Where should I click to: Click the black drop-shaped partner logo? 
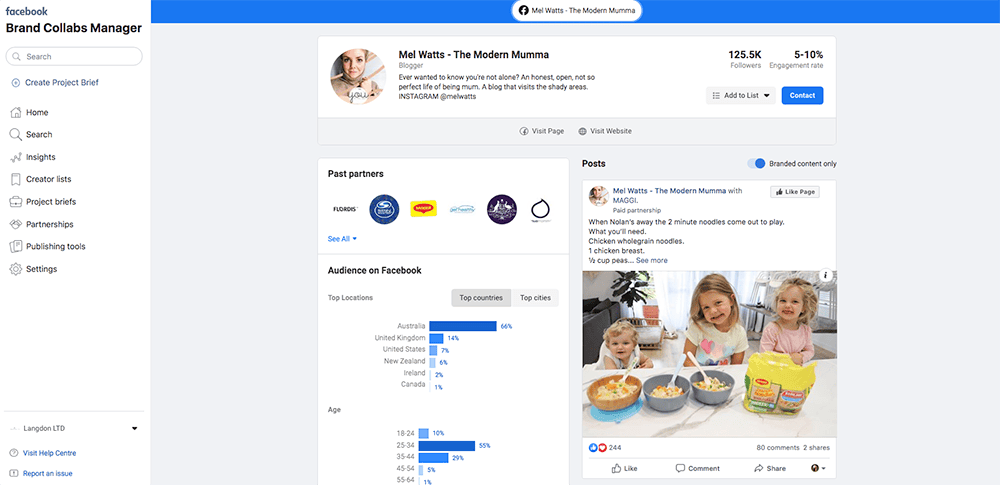[x=540, y=211]
